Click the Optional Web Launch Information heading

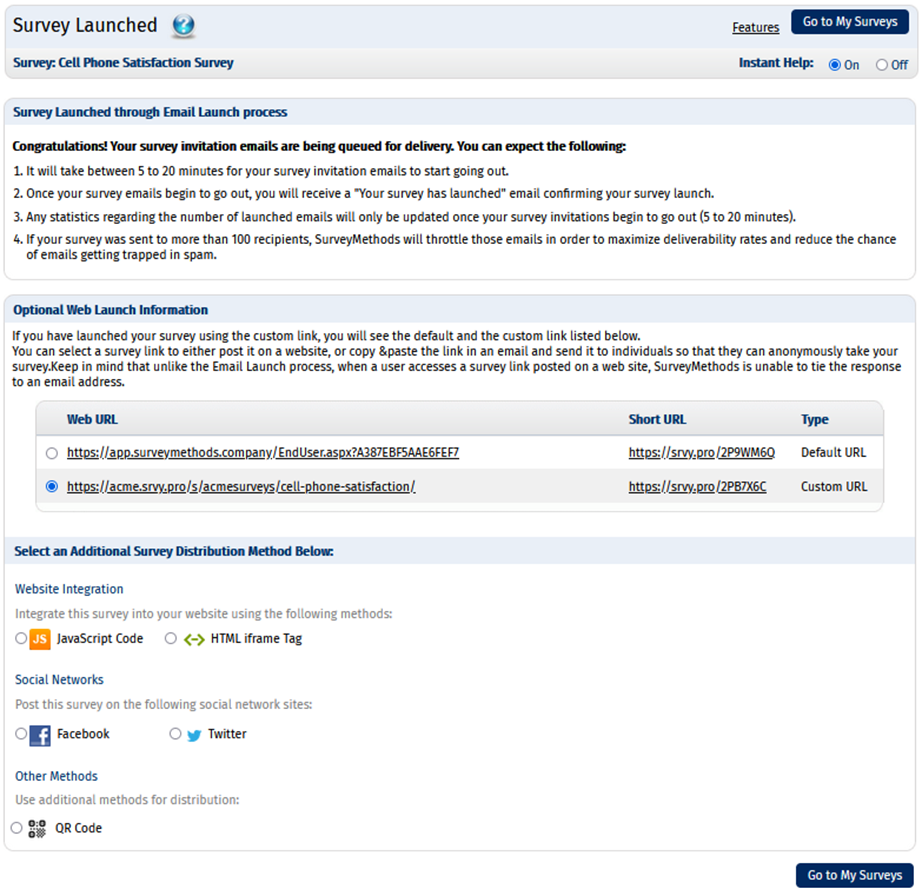pyautogui.click(x=111, y=310)
